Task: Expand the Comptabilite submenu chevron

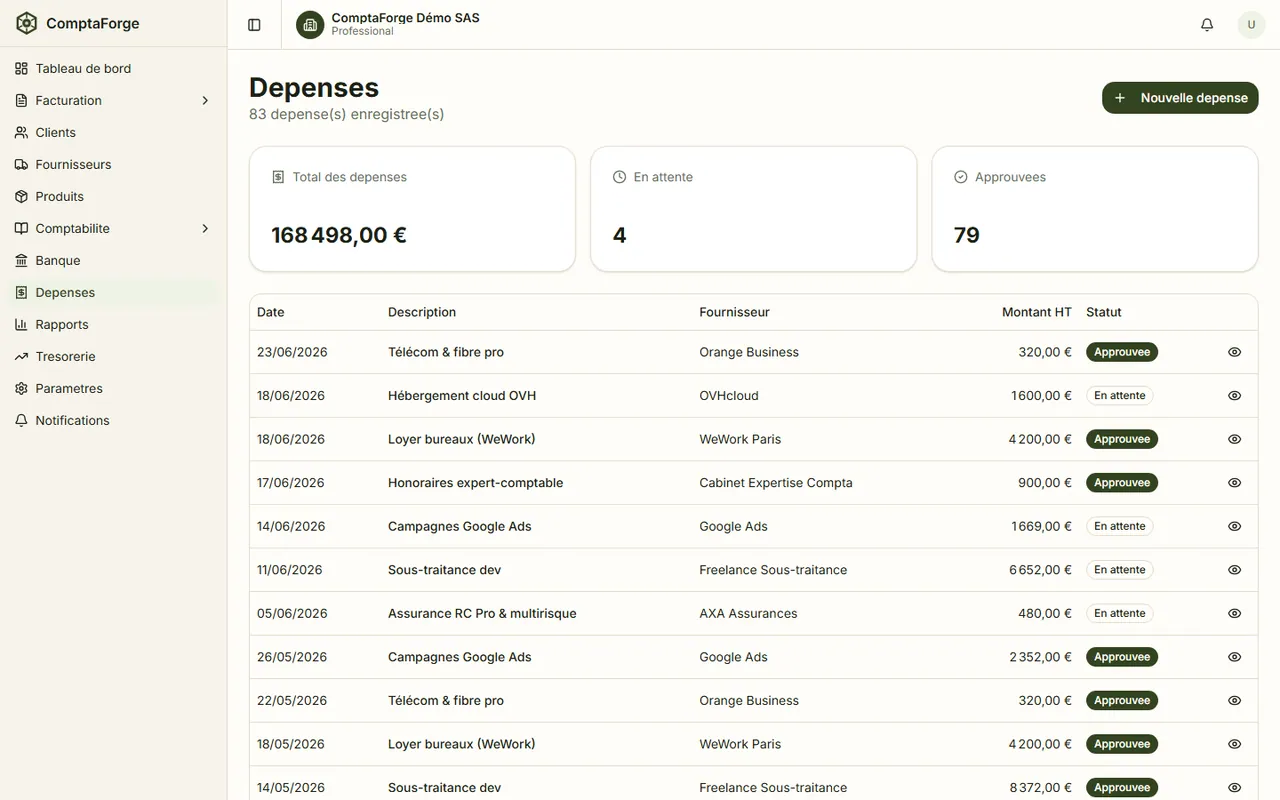Action: (205, 228)
